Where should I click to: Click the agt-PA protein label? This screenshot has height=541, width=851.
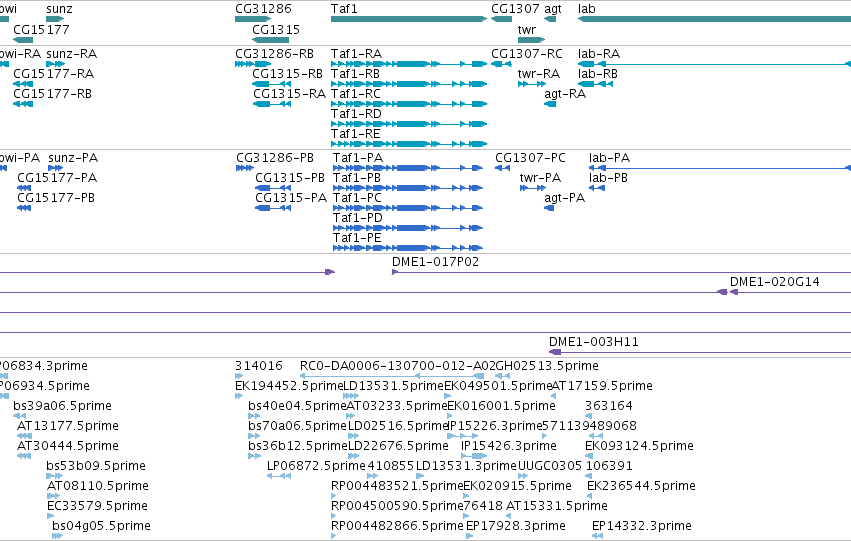coord(564,198)
